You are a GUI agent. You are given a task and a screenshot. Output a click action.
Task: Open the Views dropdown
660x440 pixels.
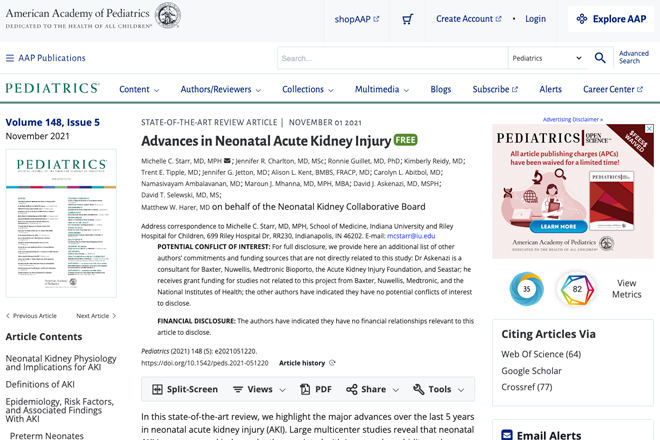(x=259, y=389)
